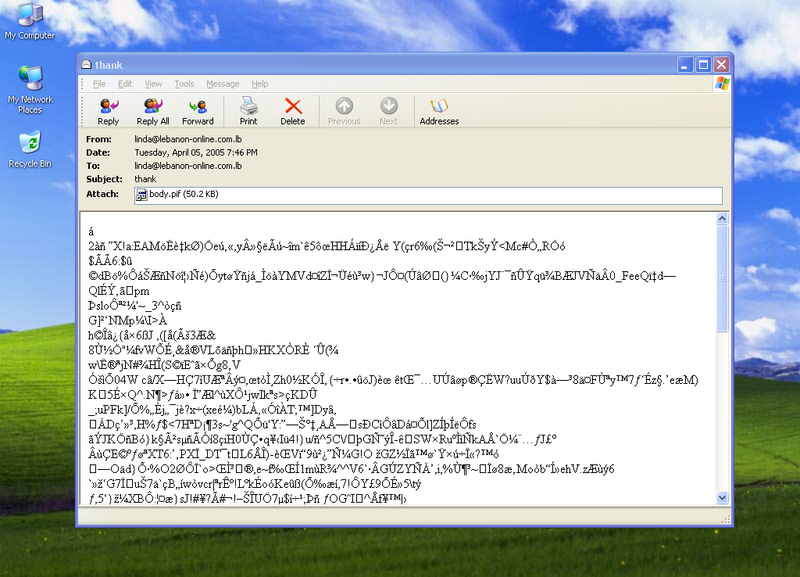Click the Reply toolbar icon

(x=108, y=106)
